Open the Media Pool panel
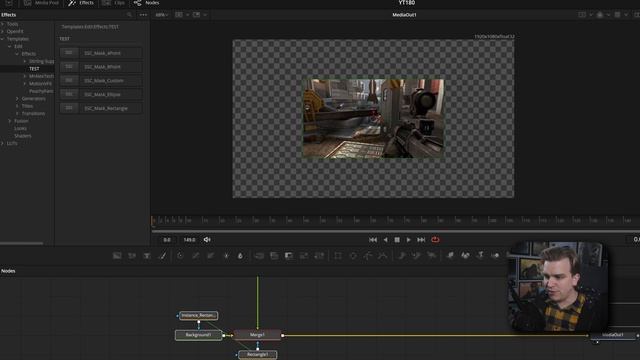Viewport: 640px width, 360px height. [x=41, y=3]
